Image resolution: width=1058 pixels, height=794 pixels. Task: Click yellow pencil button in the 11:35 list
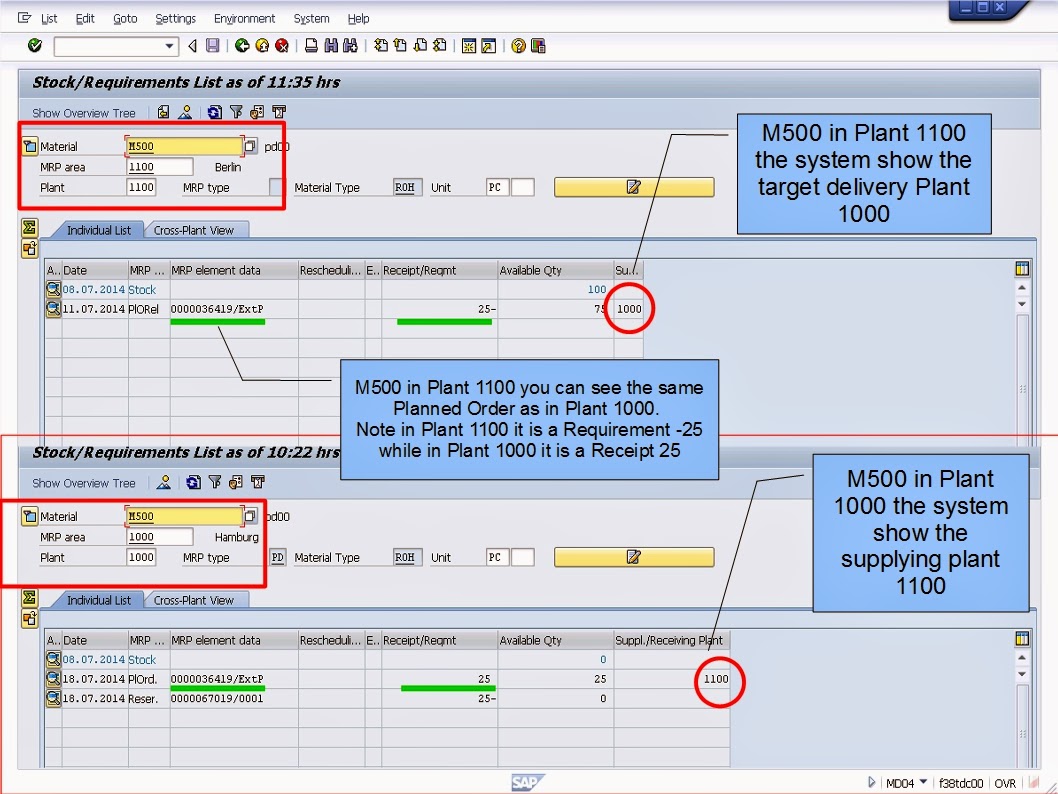point(634,187)
